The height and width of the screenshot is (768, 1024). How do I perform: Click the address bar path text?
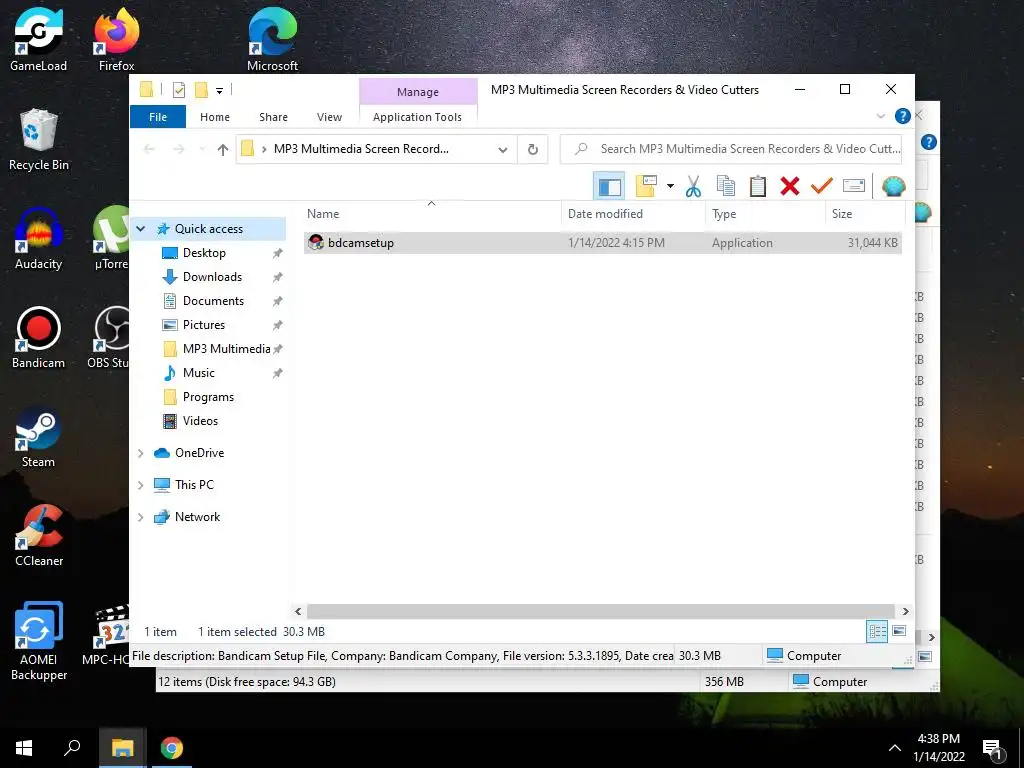pos(361,149)
